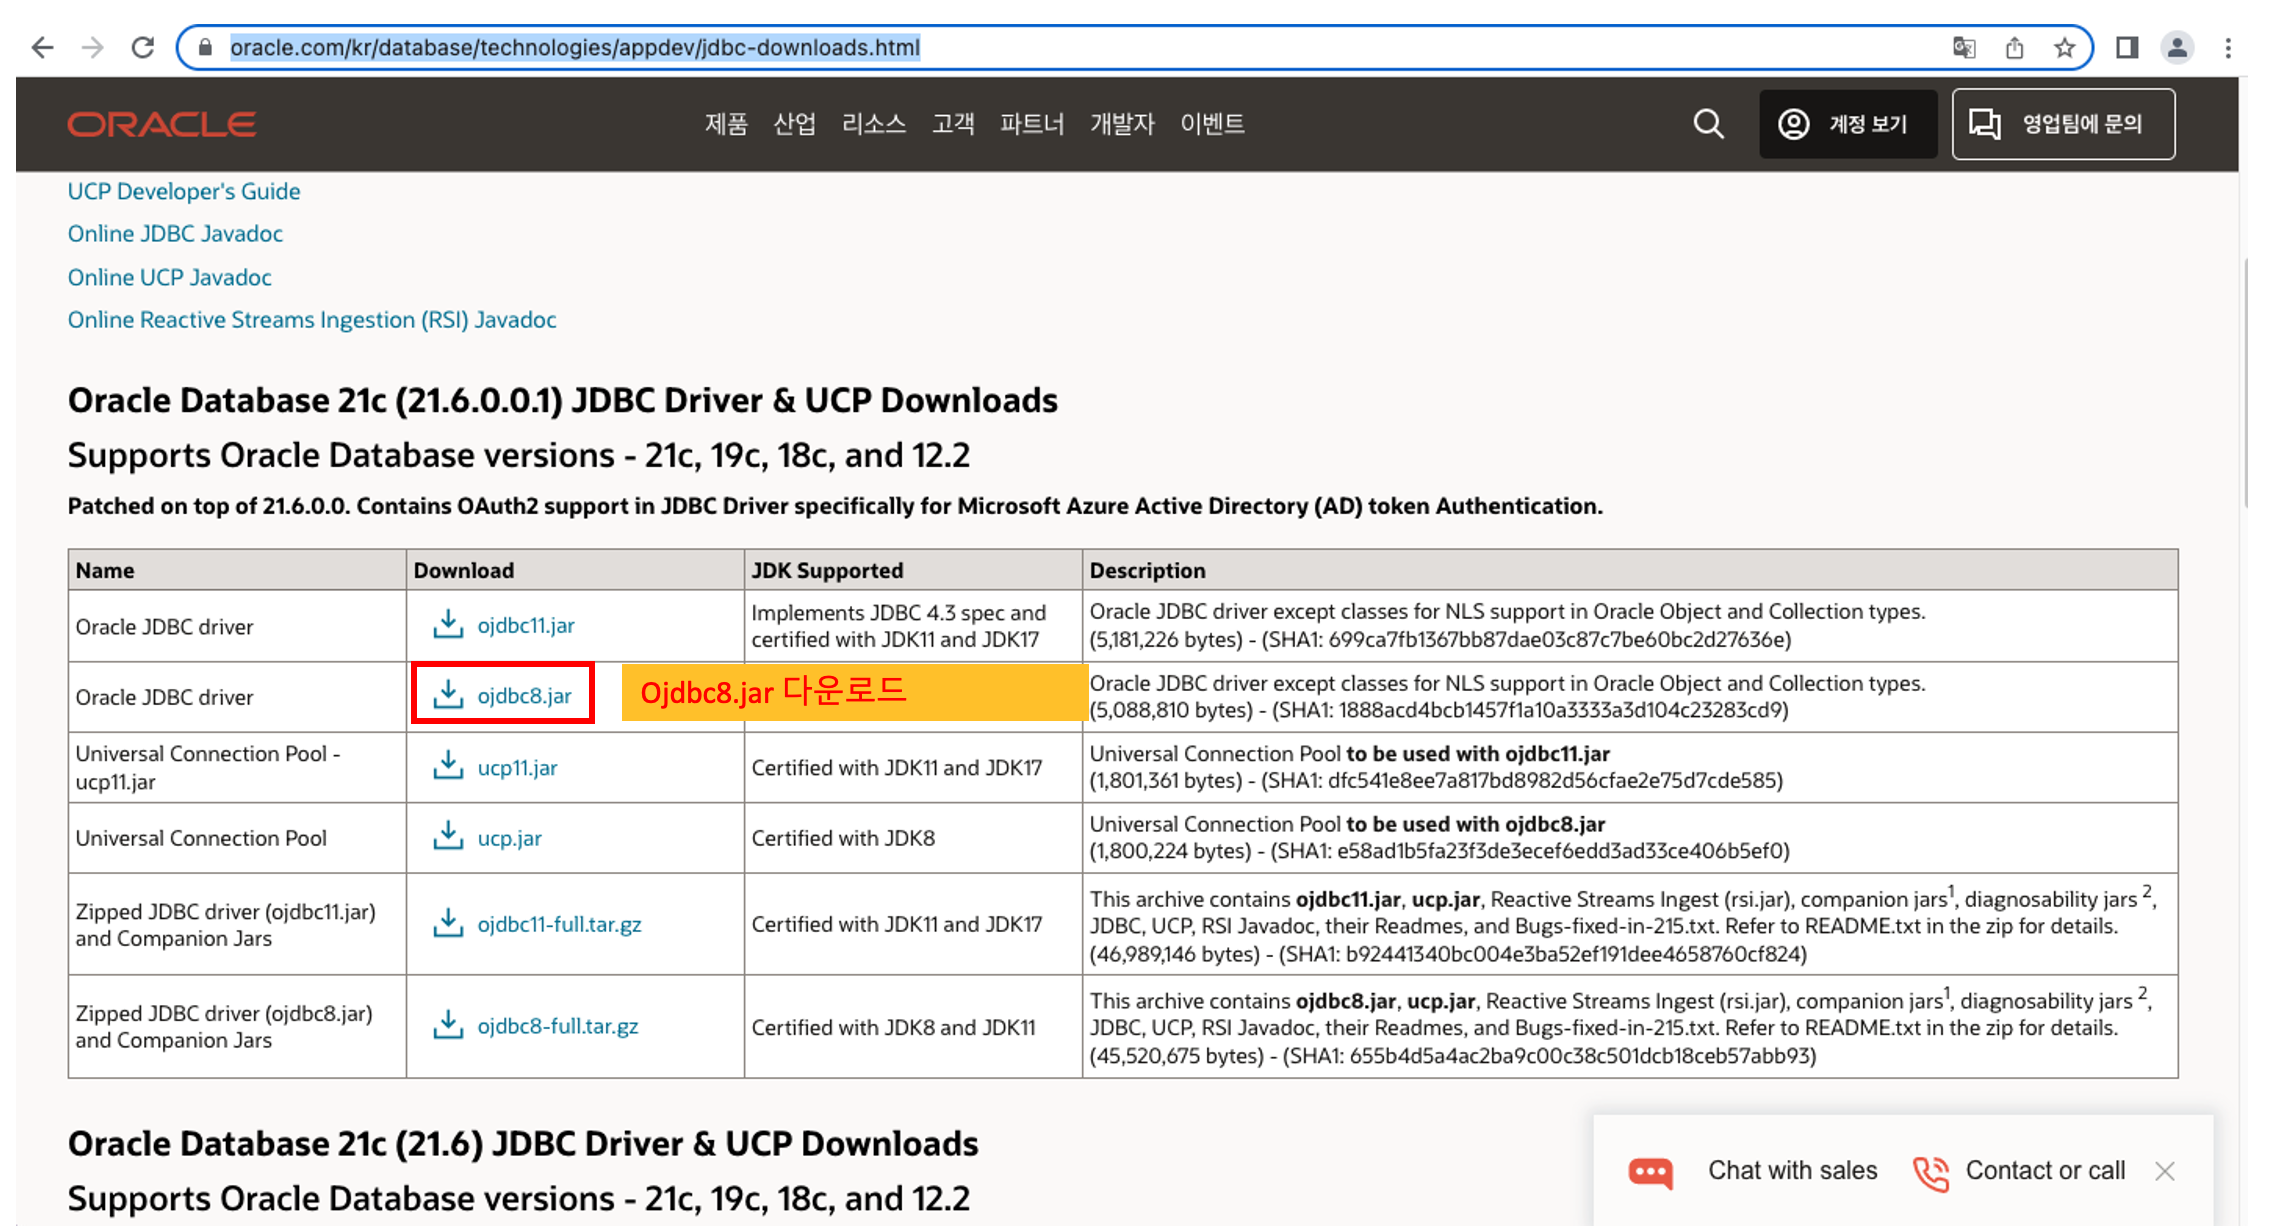Open the Online Reactive Streams Ingestion Javadoc link

click(312, 320)
